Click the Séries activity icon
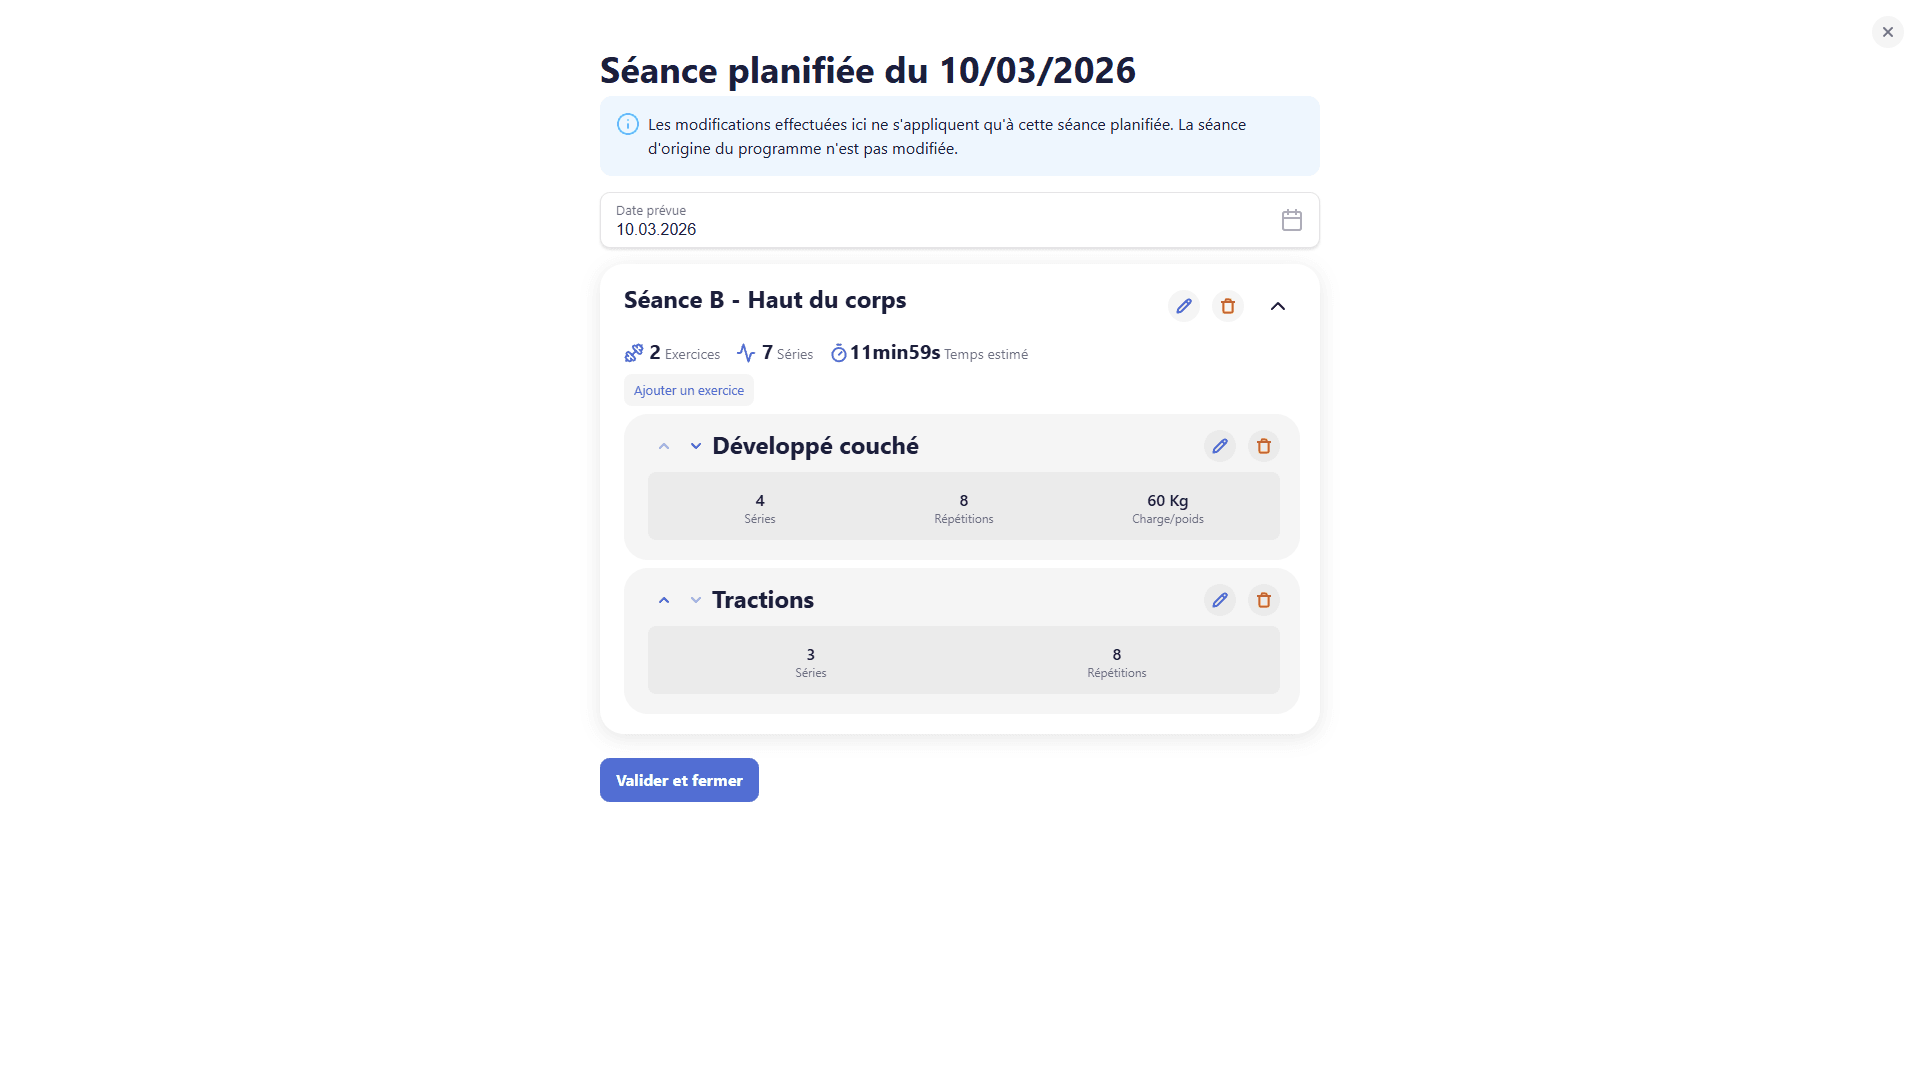The image size is (1920, 1080). coord(746,353)
